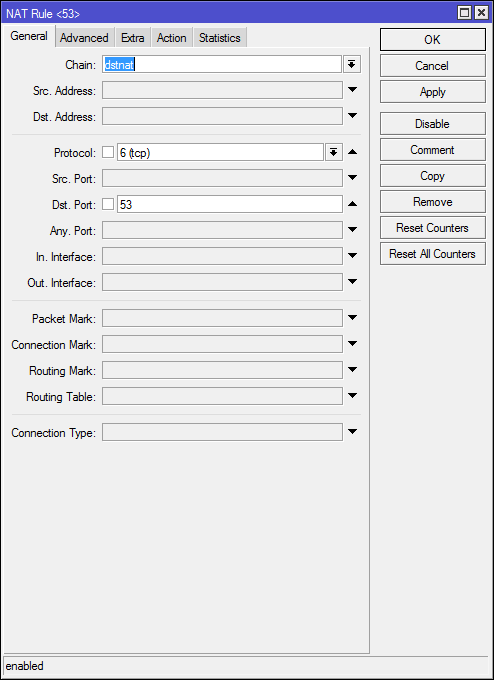Expand the Dst. Address field arrow
Viewport: 494px width, 680px height.
(x=353, y=116)
